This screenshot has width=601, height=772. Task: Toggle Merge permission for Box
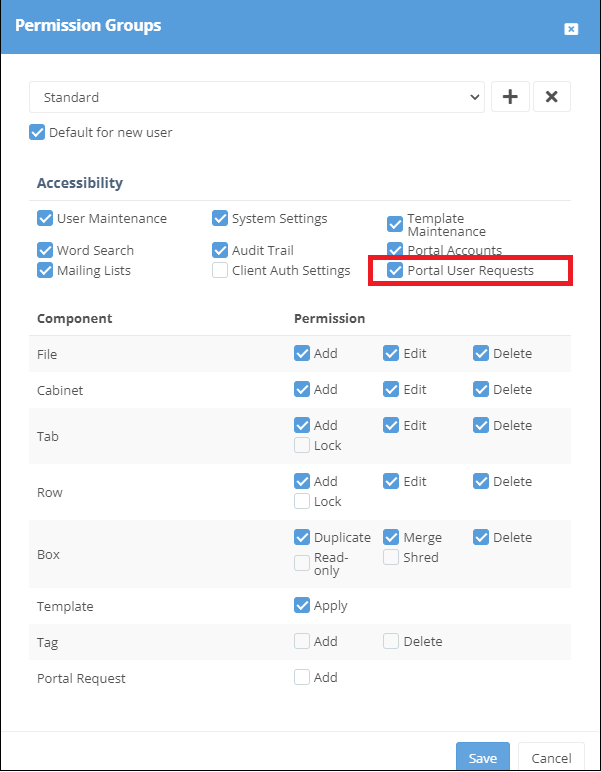391,537
